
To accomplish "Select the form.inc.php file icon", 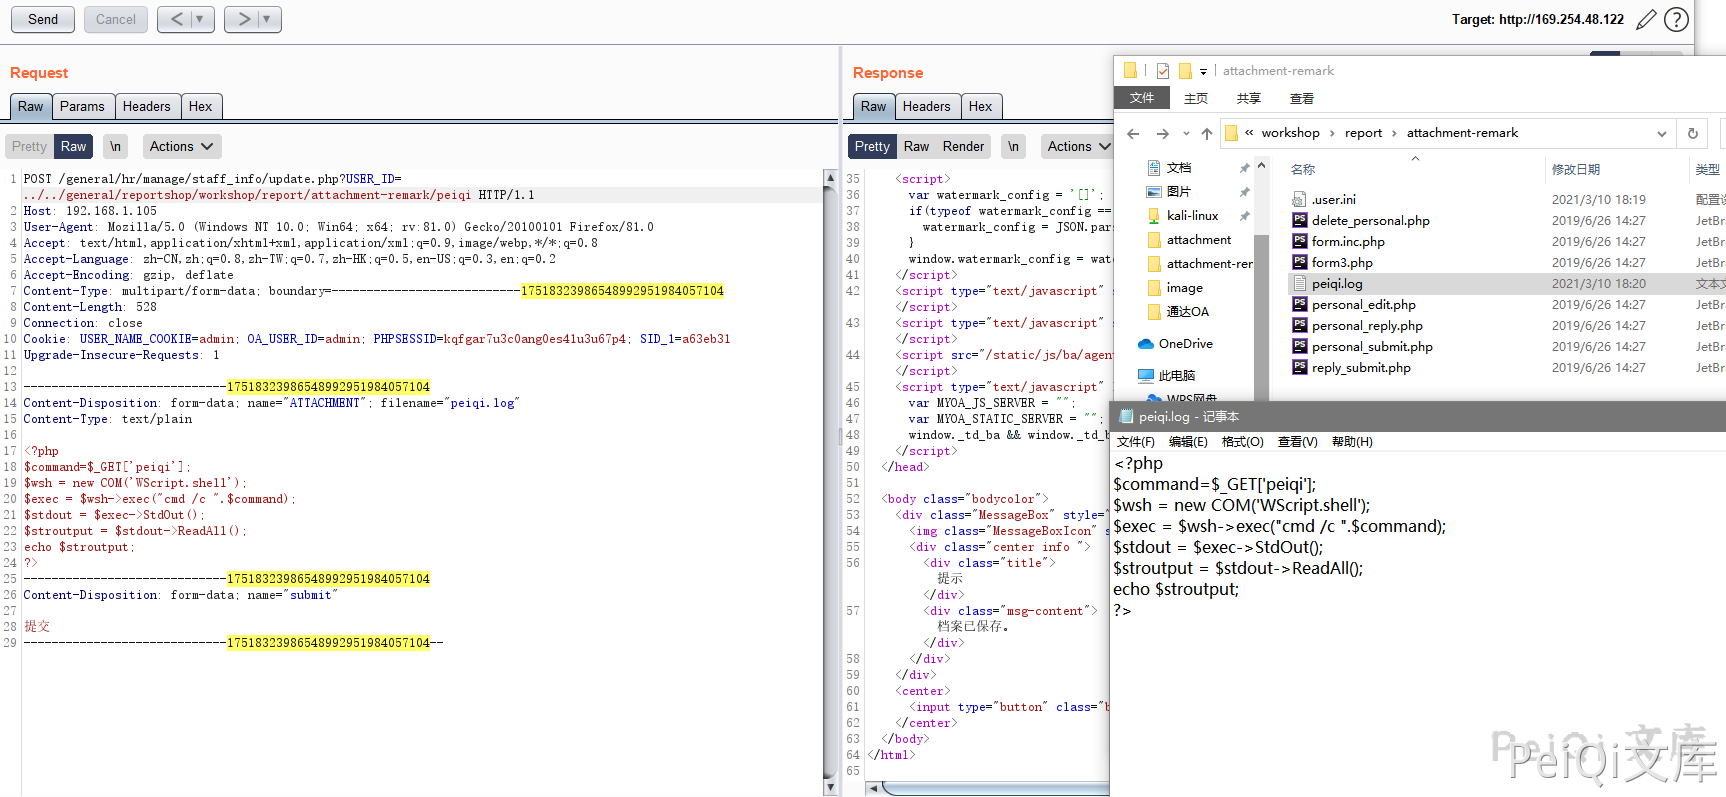I will click(x=1299, y=241).
